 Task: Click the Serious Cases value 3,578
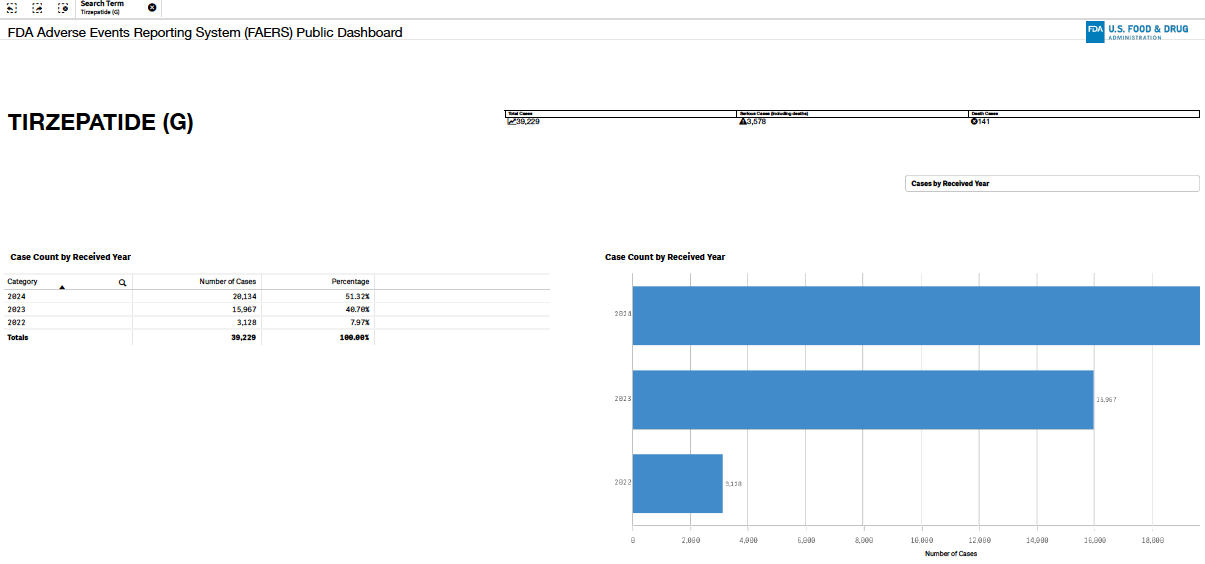click(756, 121)
